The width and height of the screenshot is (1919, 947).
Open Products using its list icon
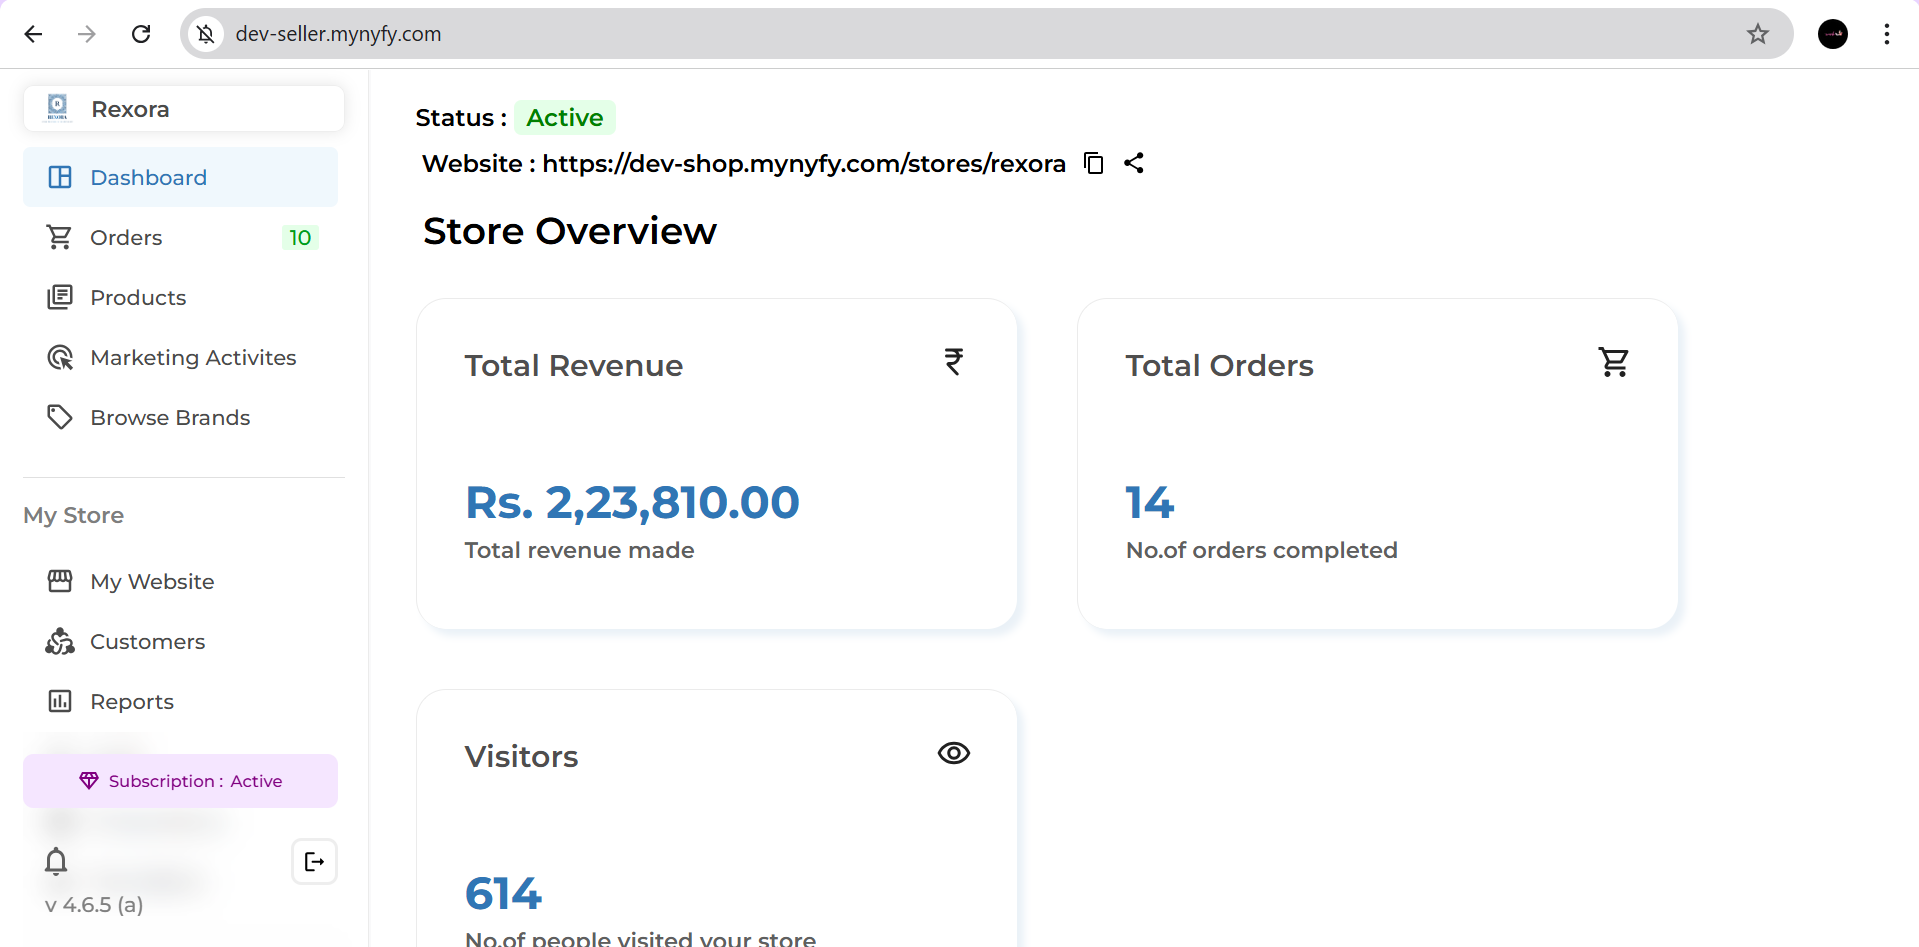pos(60,296)
